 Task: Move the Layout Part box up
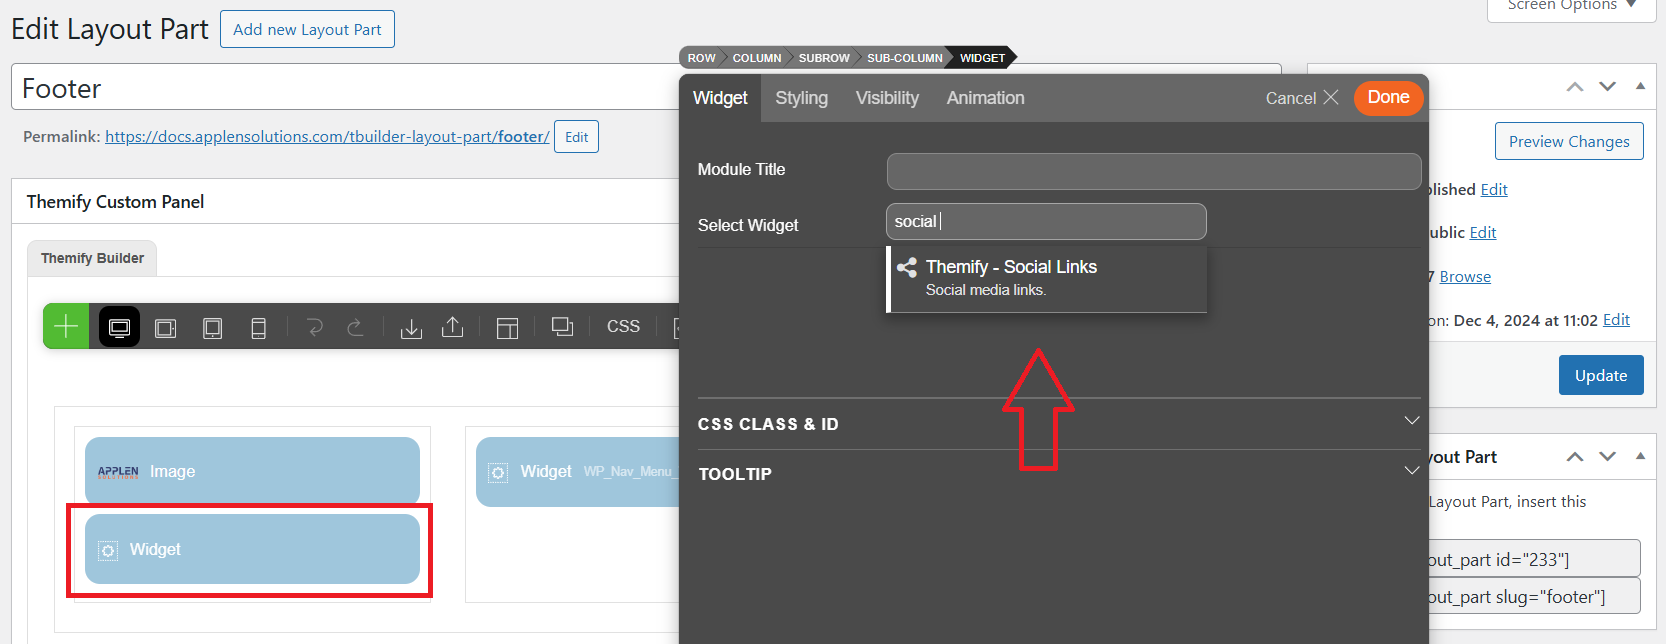tap(1575, 457)
